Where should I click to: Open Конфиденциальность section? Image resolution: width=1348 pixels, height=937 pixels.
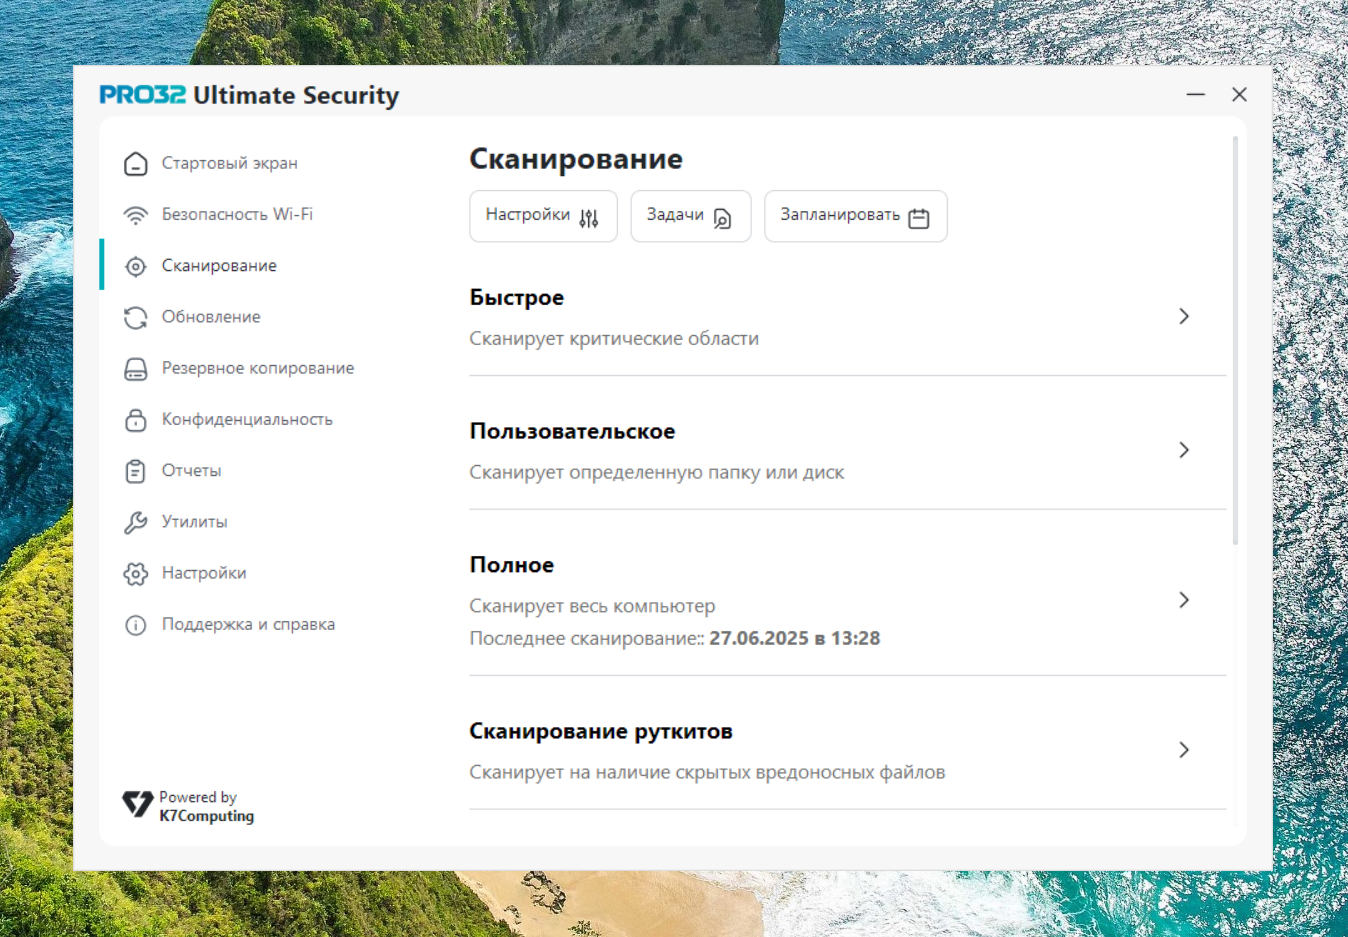(x=247, y=419)
